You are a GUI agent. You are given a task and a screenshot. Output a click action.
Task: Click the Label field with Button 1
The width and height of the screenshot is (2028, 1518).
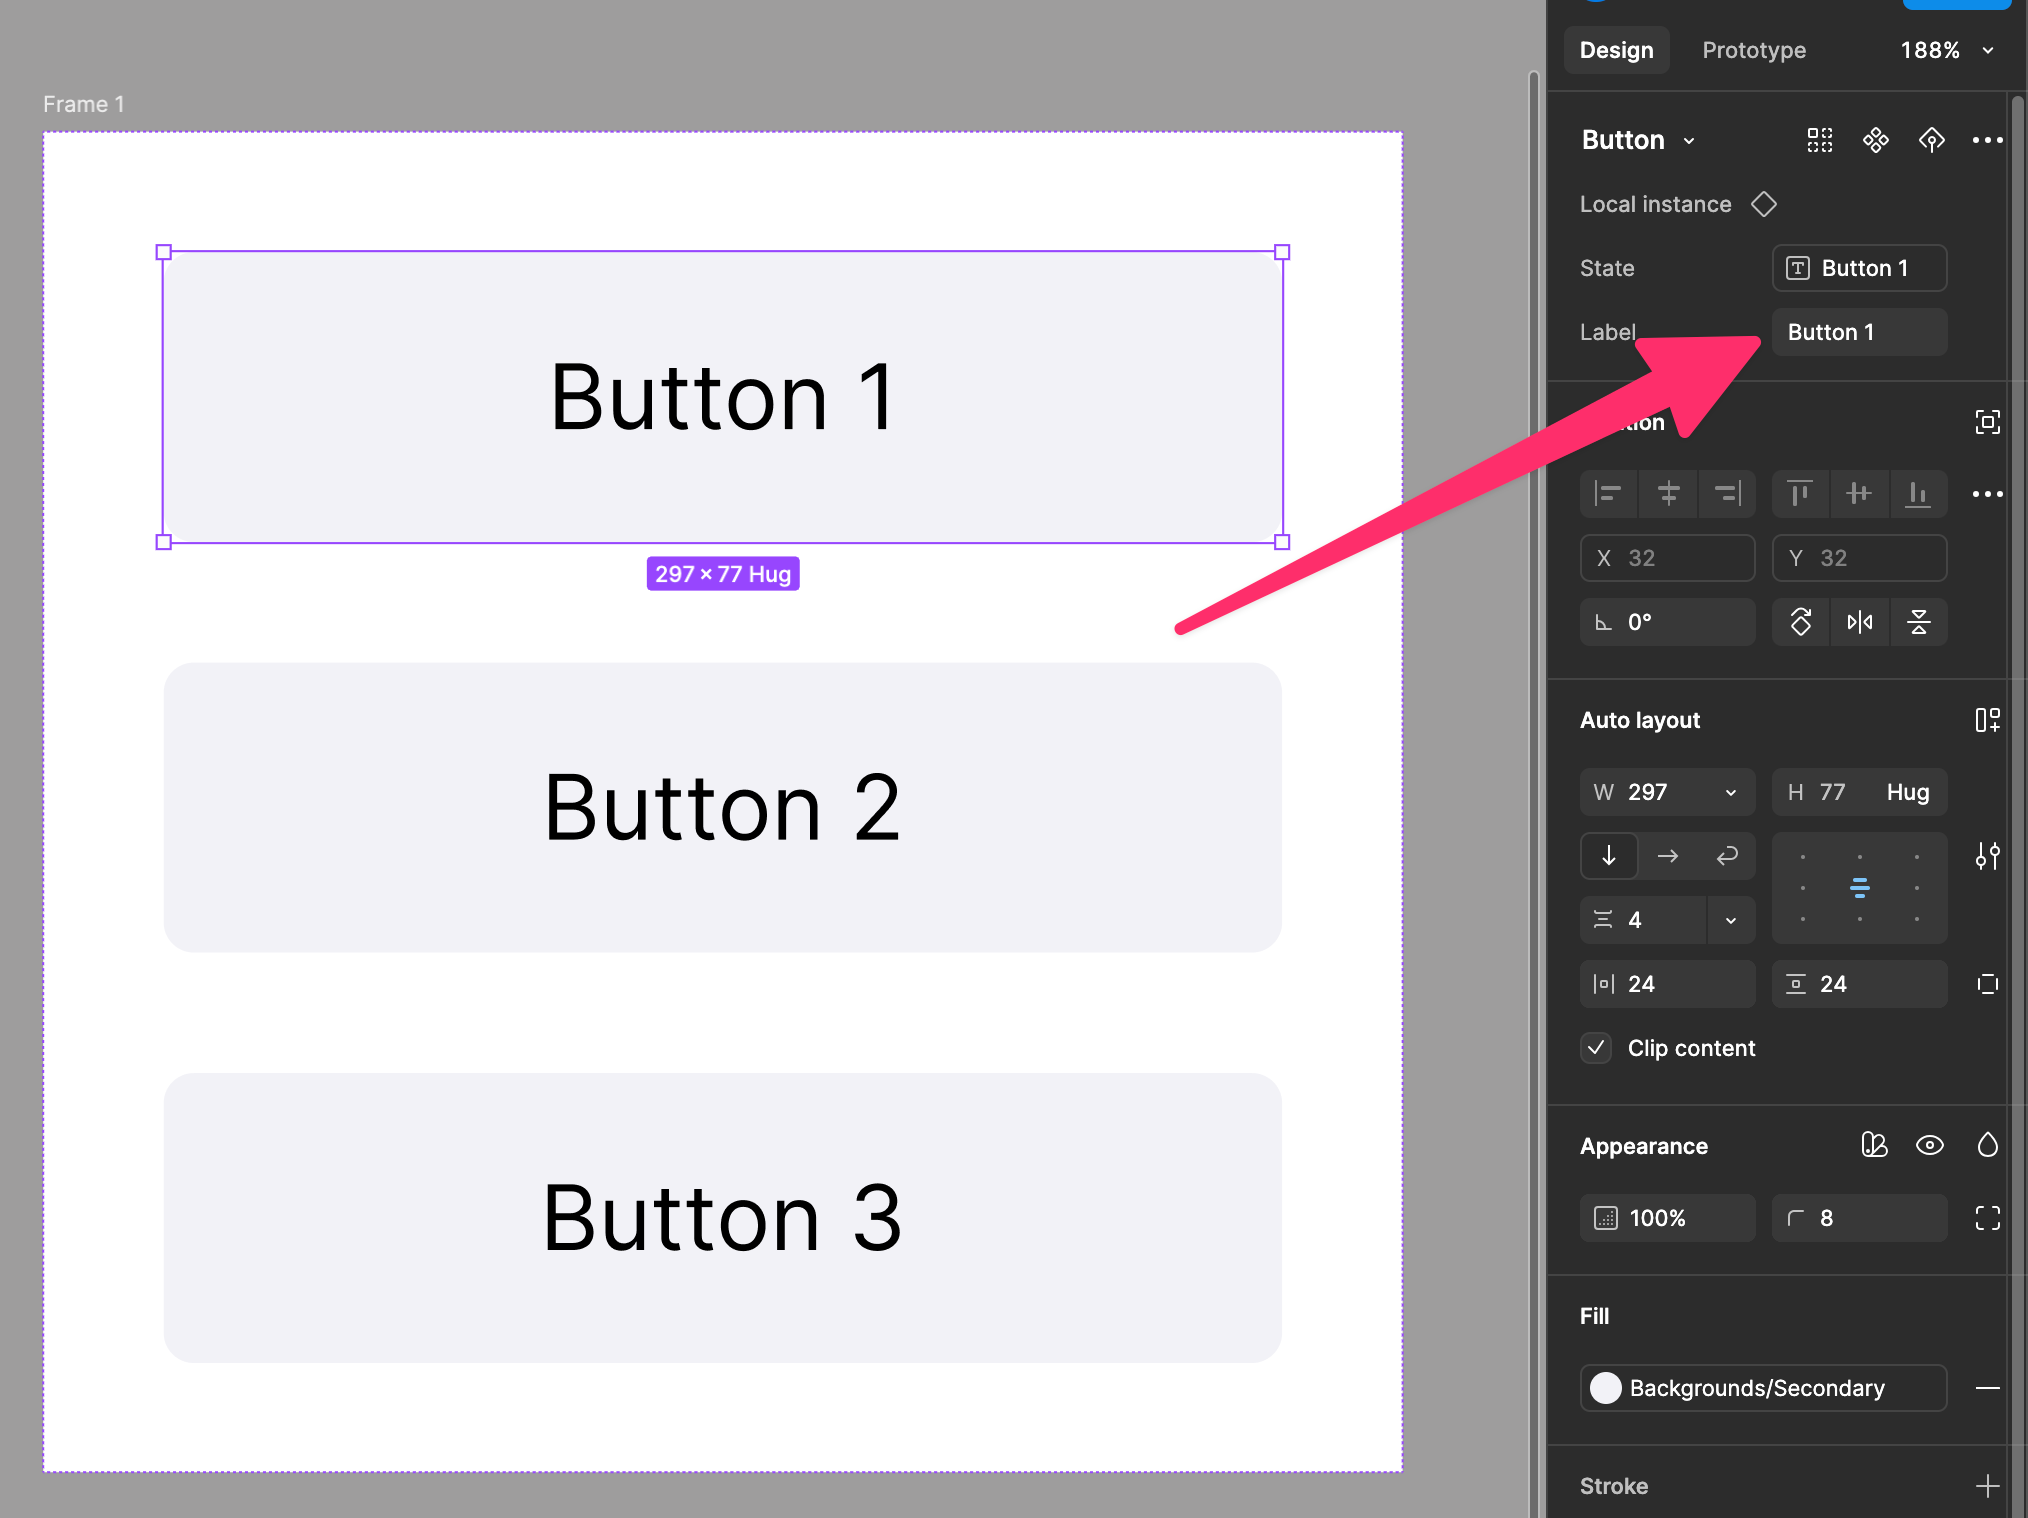(1859, 332)
